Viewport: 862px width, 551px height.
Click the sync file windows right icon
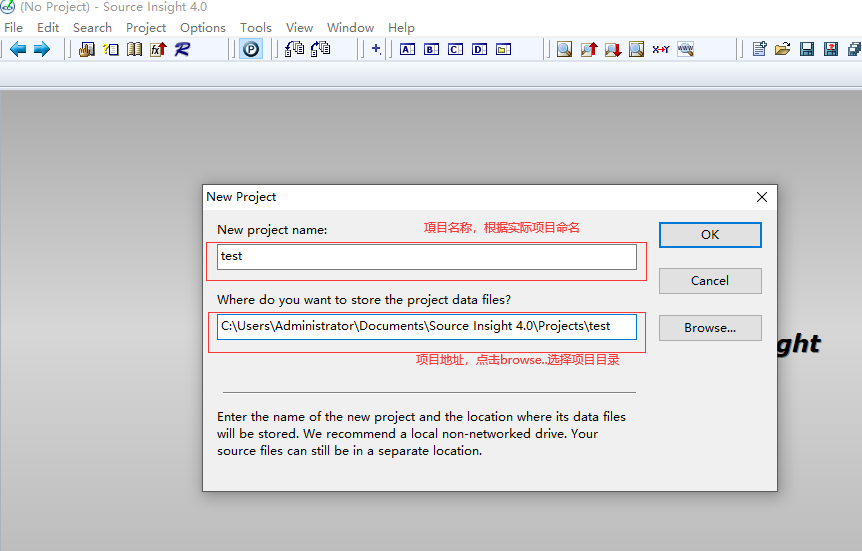pyautogui.click(x=321, y=49)
